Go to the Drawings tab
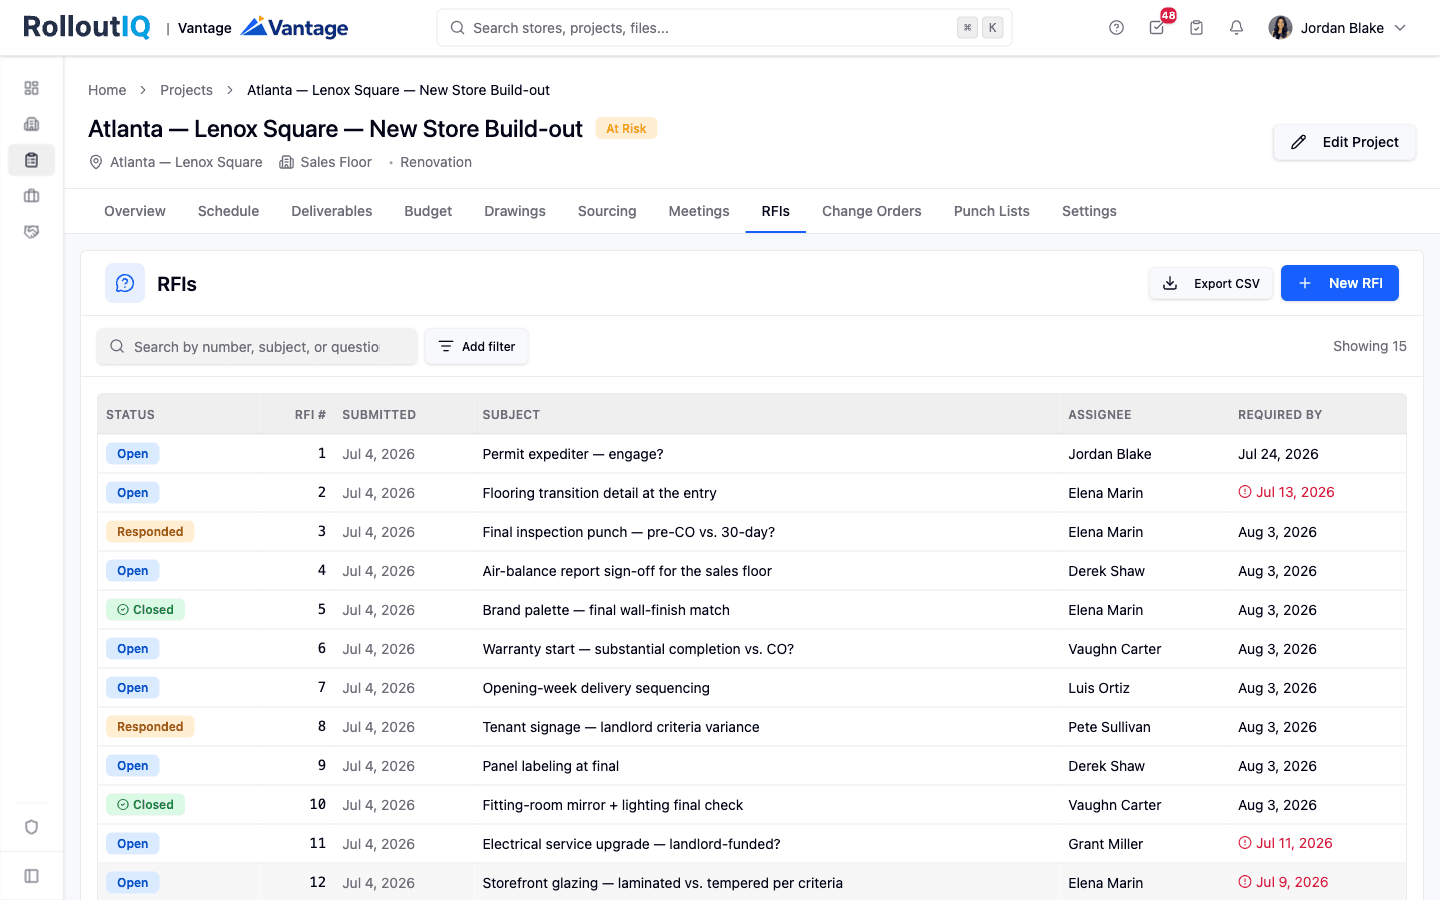 tap(515, 211)
